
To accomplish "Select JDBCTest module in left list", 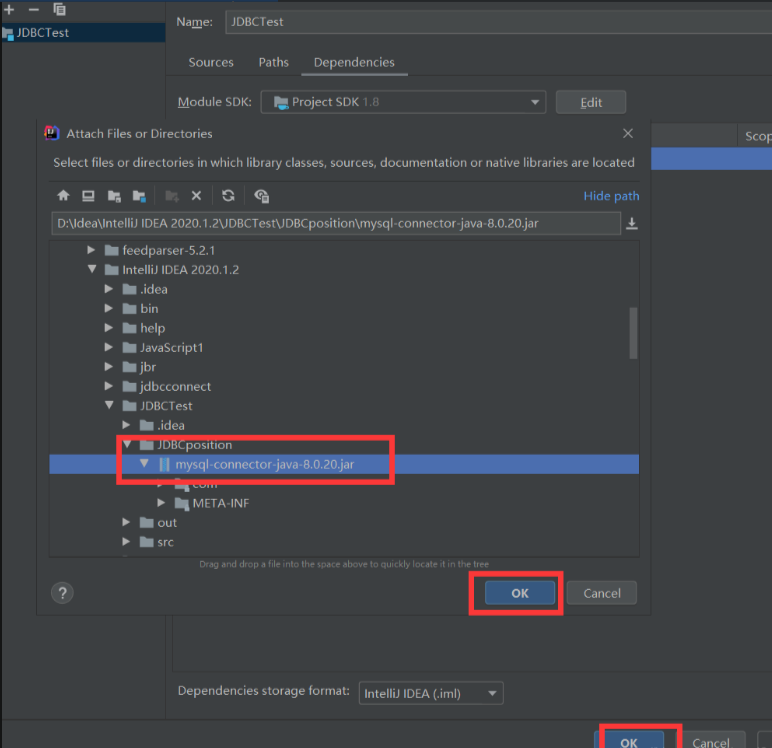I will point(83,33).
